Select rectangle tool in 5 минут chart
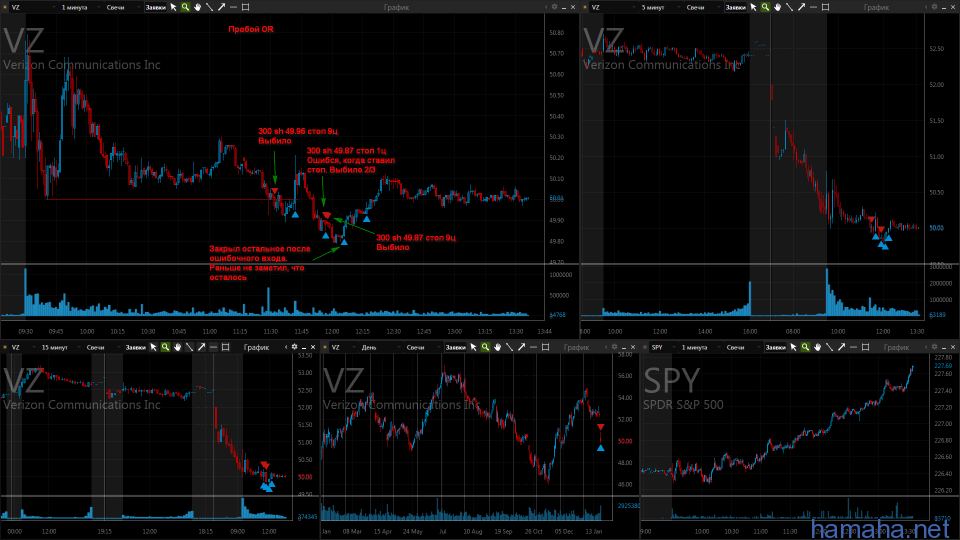960x540 pixels. [825, 7]
